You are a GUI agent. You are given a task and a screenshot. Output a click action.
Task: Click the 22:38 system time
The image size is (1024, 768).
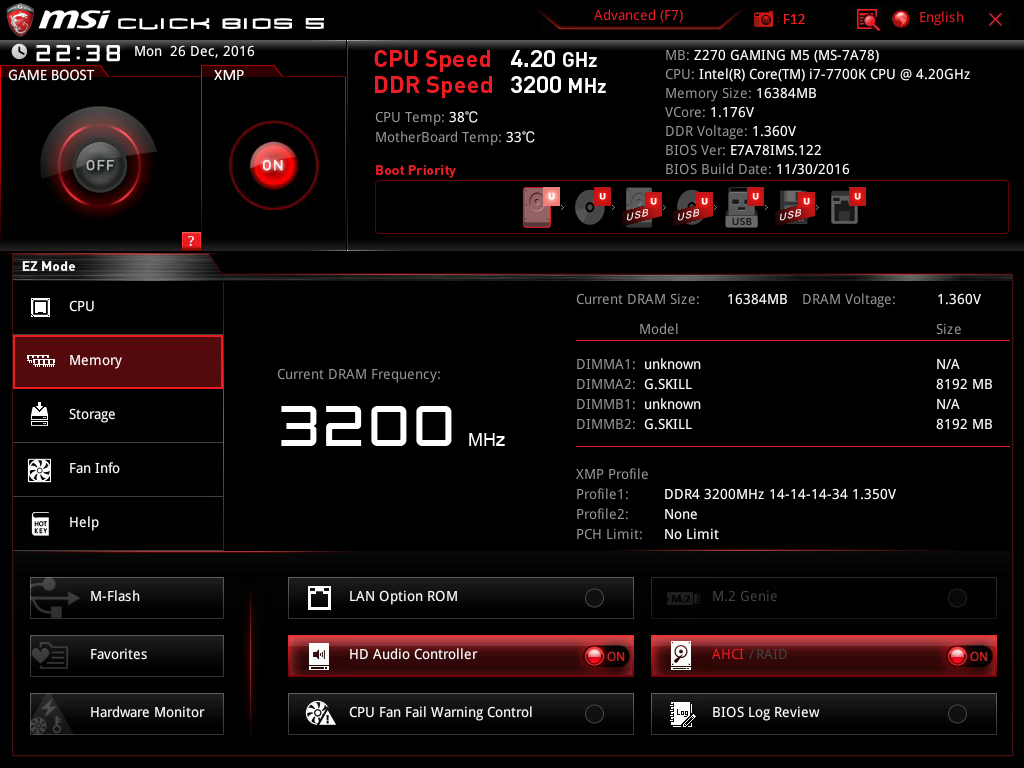78,52
